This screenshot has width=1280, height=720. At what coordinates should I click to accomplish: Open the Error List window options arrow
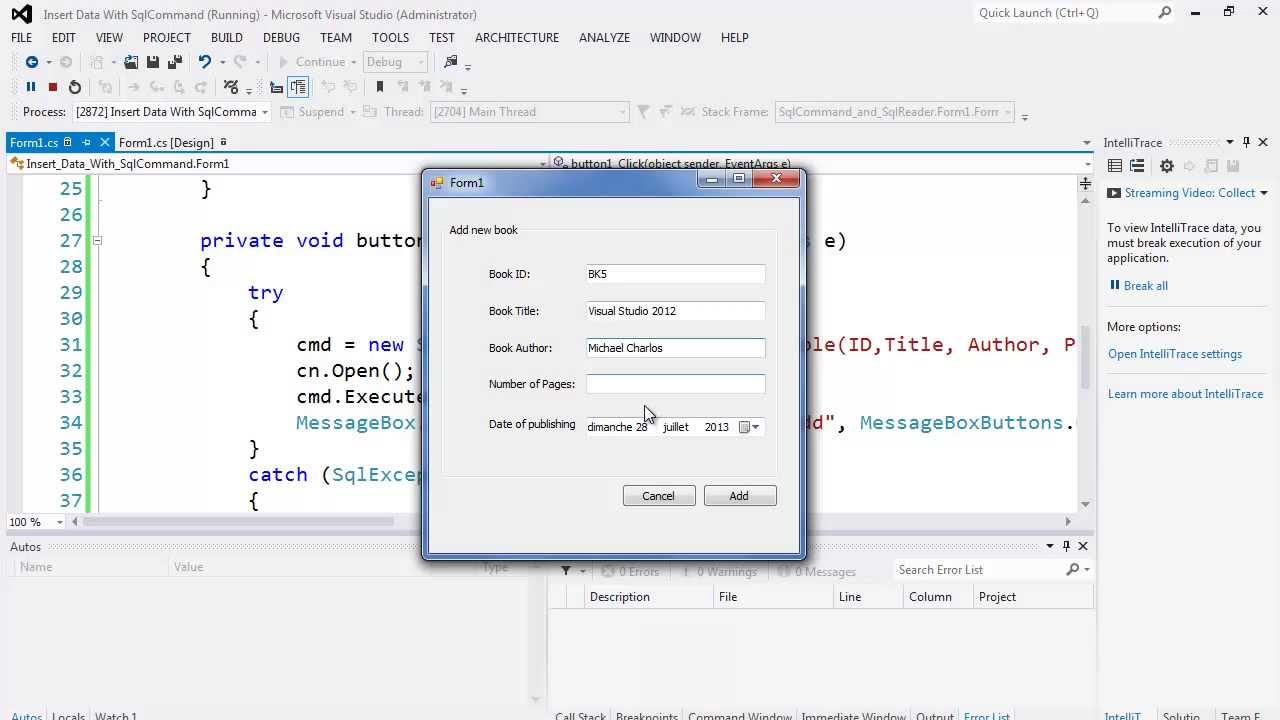pyautogui.click(x=1050, y=546)
